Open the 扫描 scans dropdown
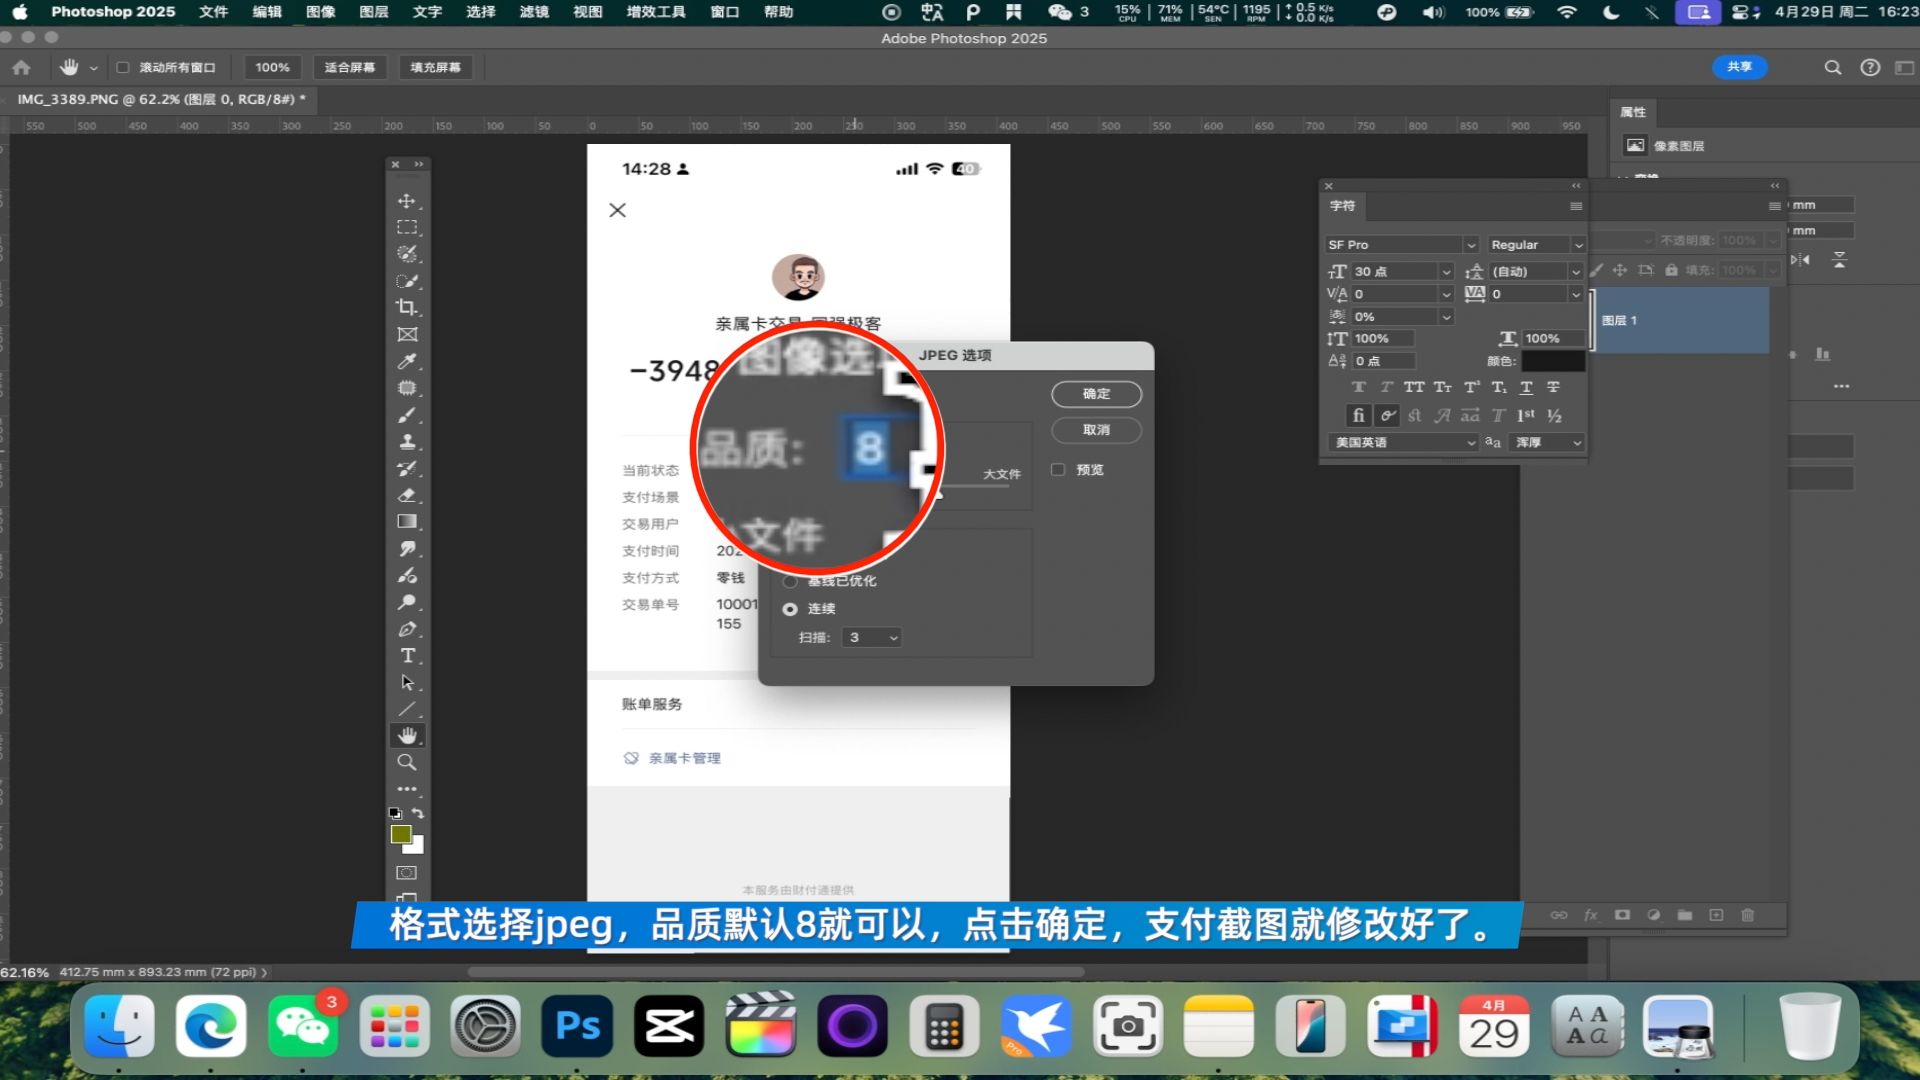The image size is (1920, 1080). [x=872, y=637]
